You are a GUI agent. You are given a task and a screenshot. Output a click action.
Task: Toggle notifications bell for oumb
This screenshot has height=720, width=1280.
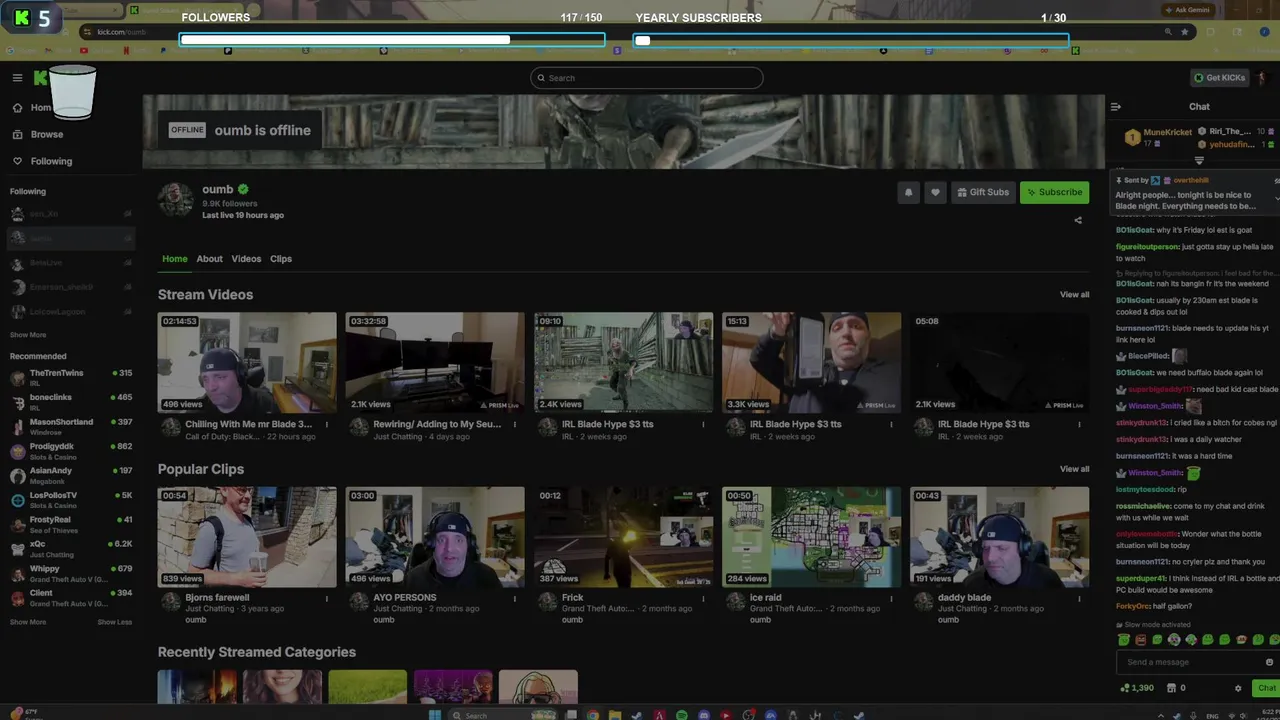coord(908,192)
